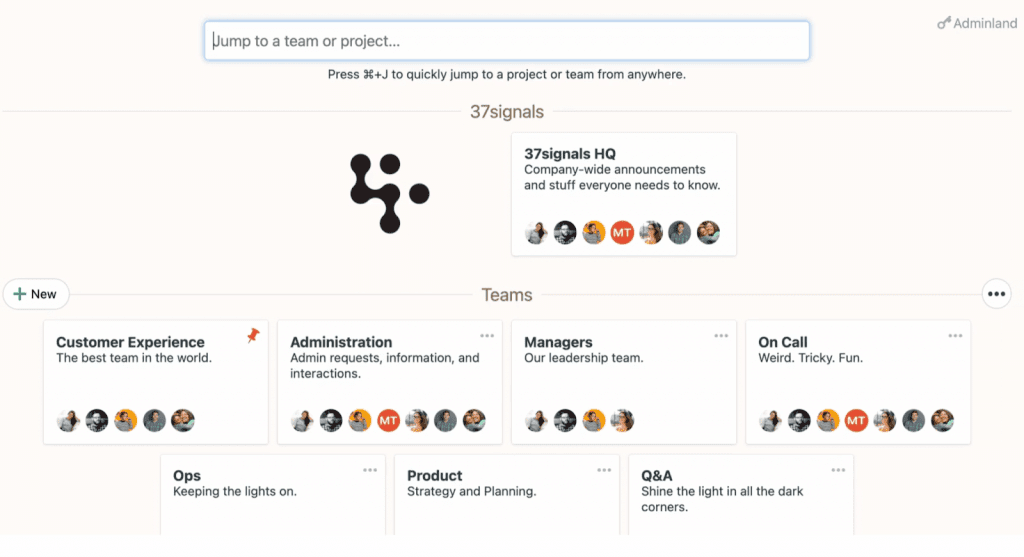Unpin the Customer Experience team
The image size is (1024, 557).
pyautogui.click(x=253, y=336)
